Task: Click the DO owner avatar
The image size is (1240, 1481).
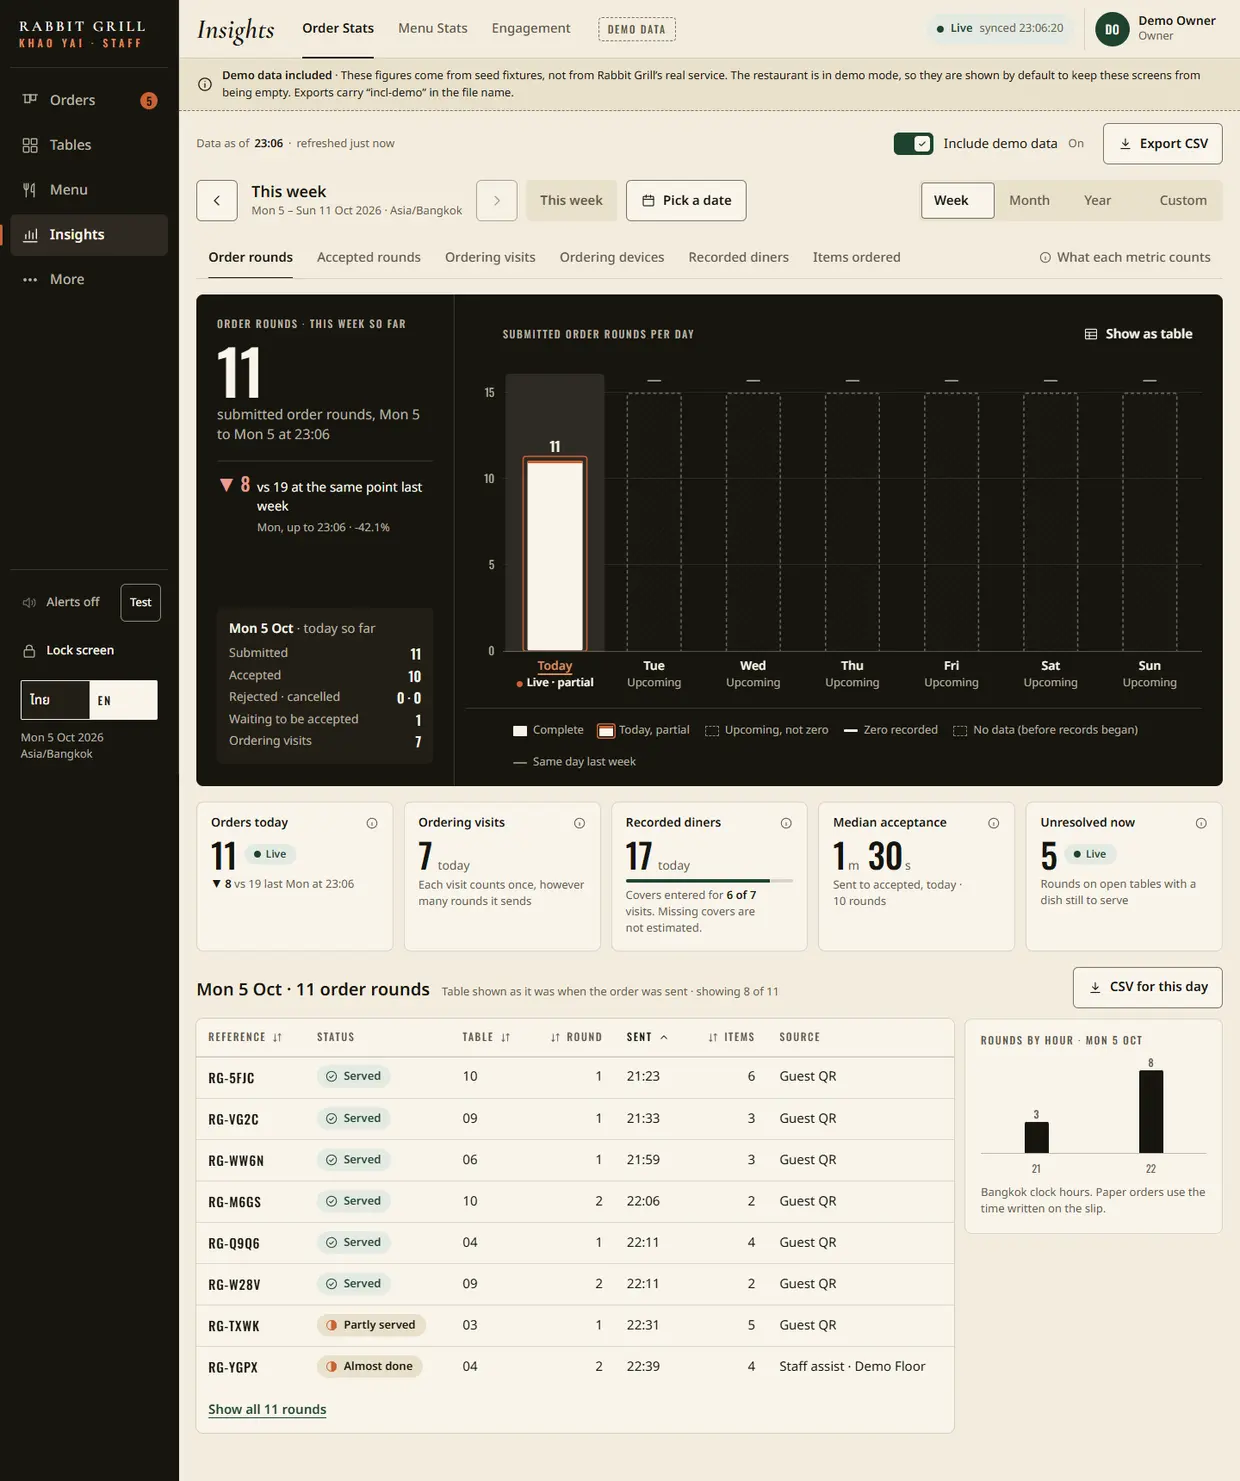Action: click(1112, 29)
